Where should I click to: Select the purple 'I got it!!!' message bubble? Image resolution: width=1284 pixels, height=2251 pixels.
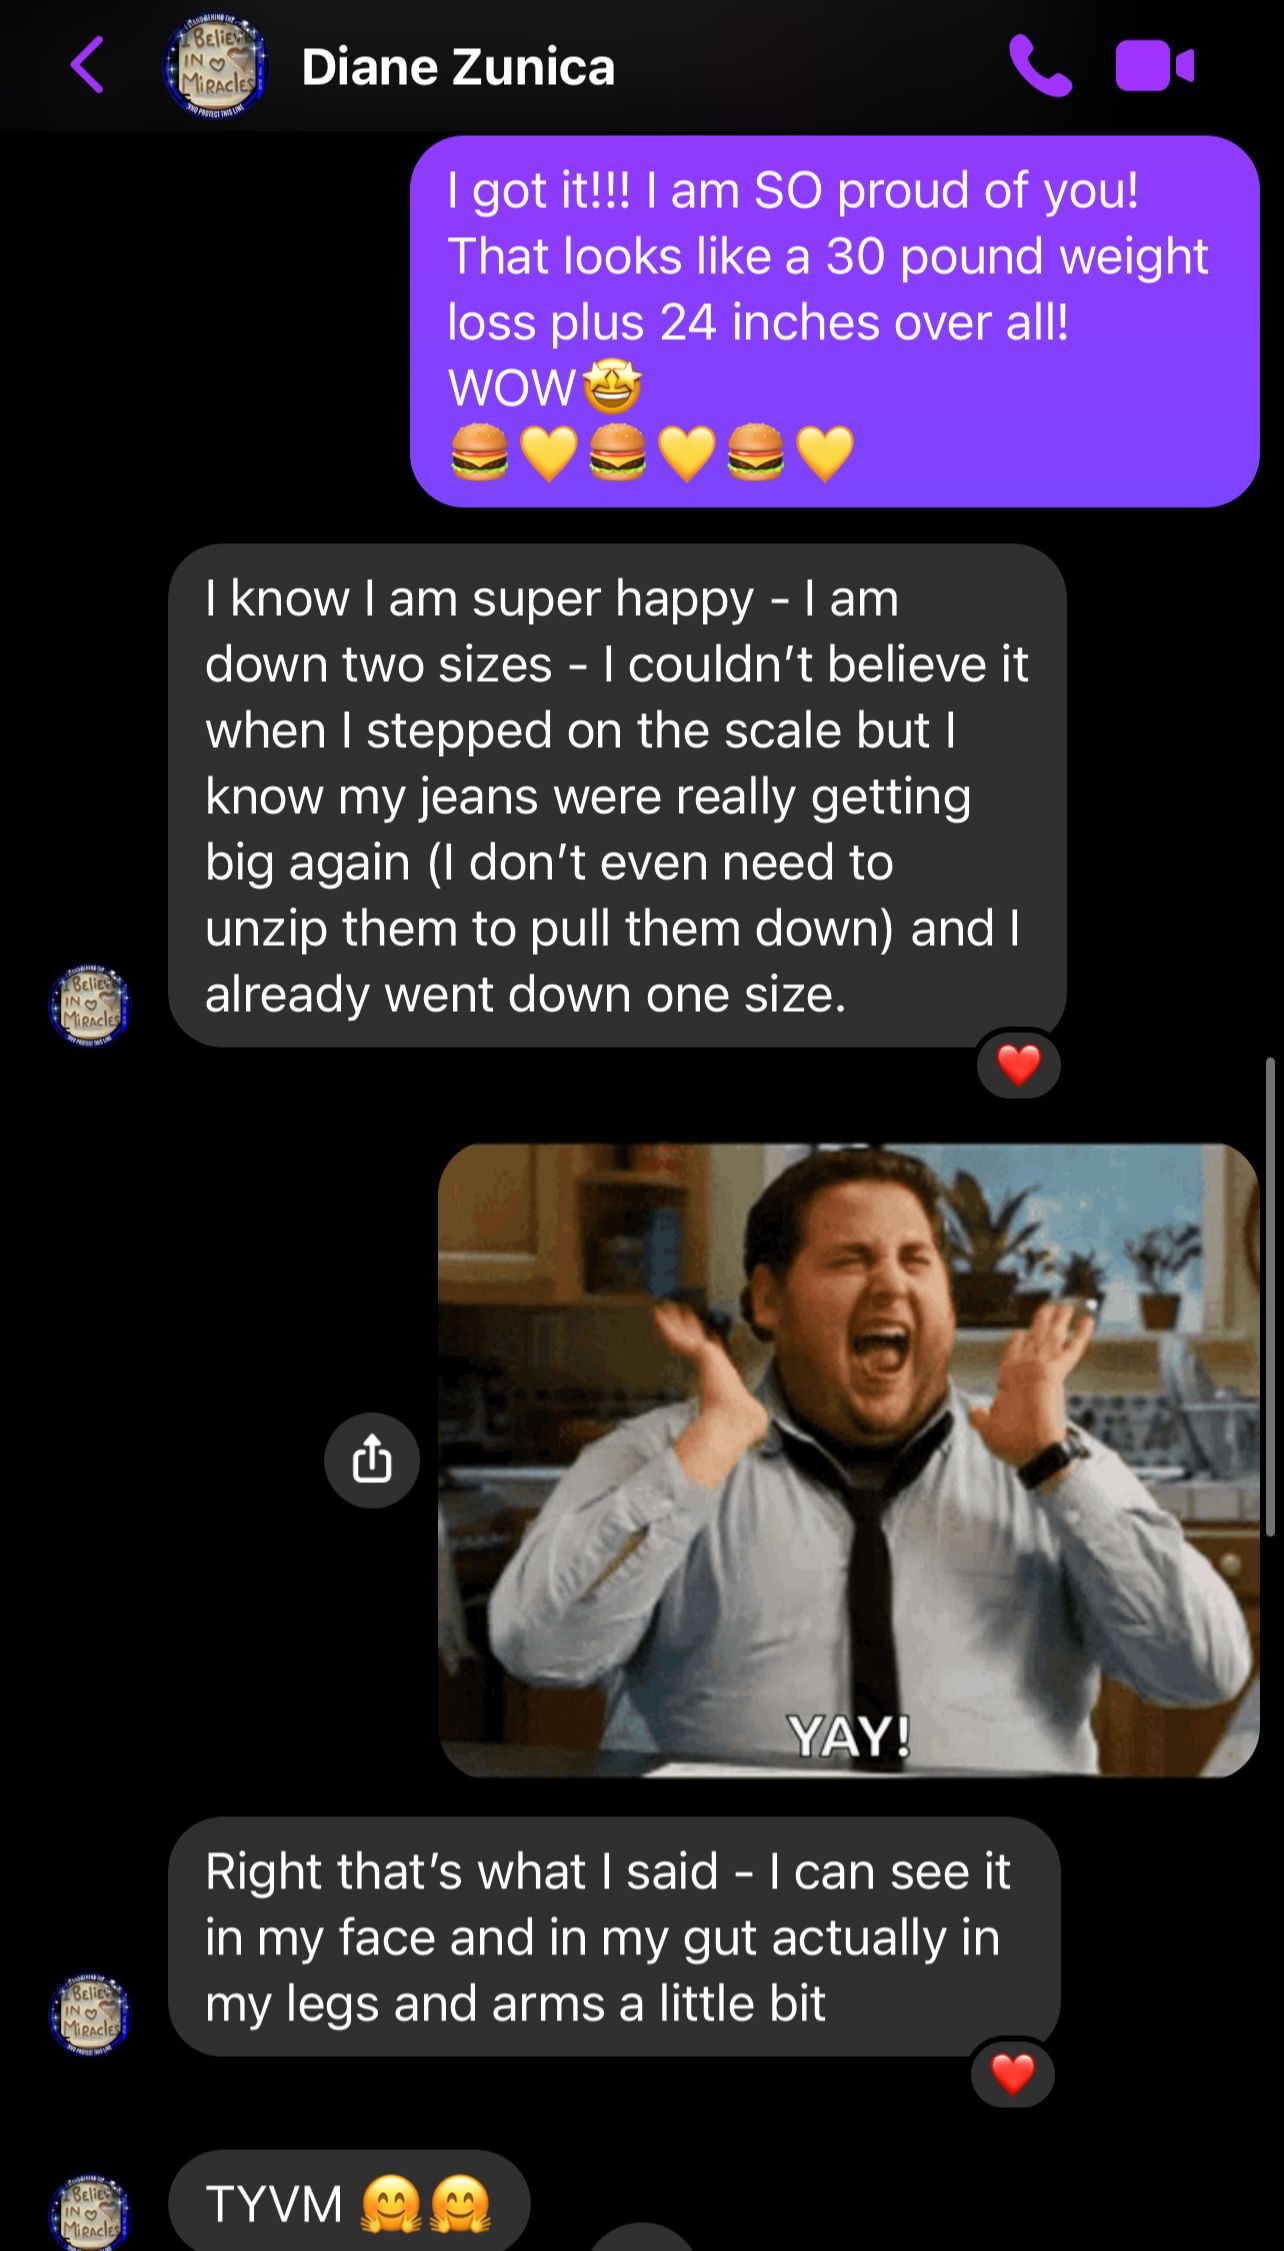click(x=834, y=321)
